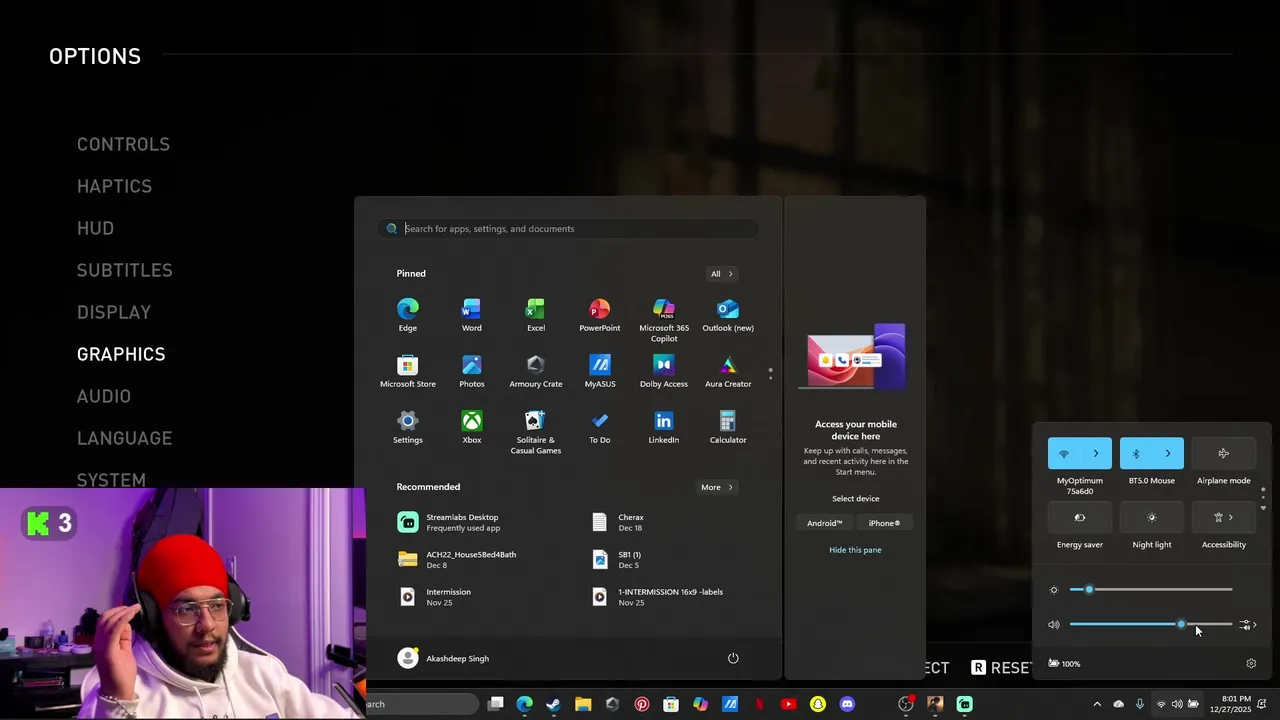
Task: Open quick settings gear icon
Action: tap(1251, 663)
